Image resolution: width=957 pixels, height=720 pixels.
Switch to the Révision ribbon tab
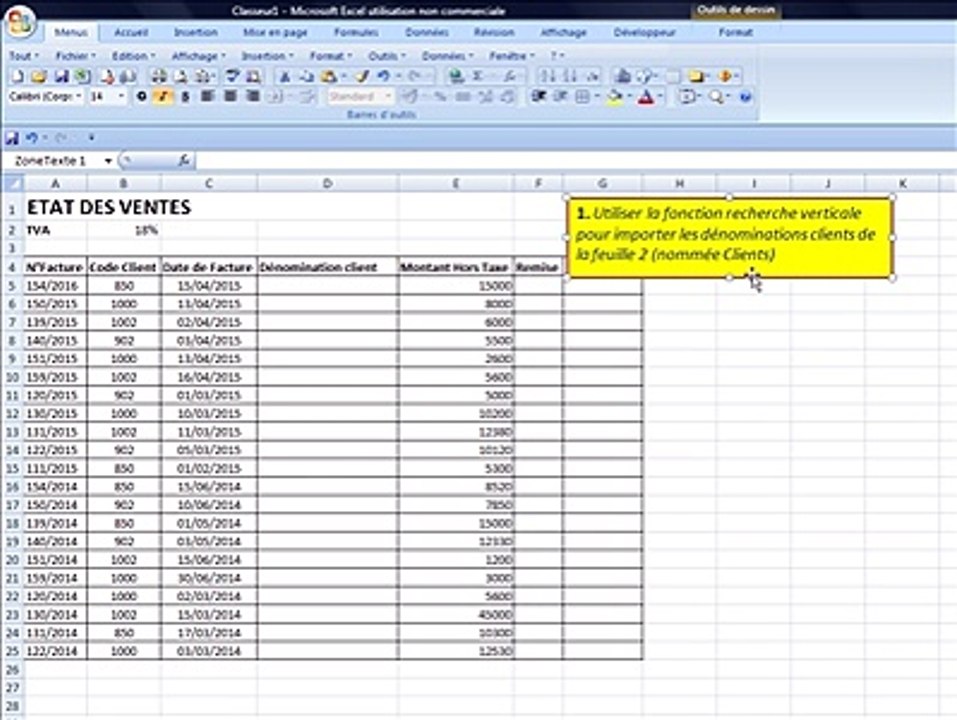(x=494, y=32)
